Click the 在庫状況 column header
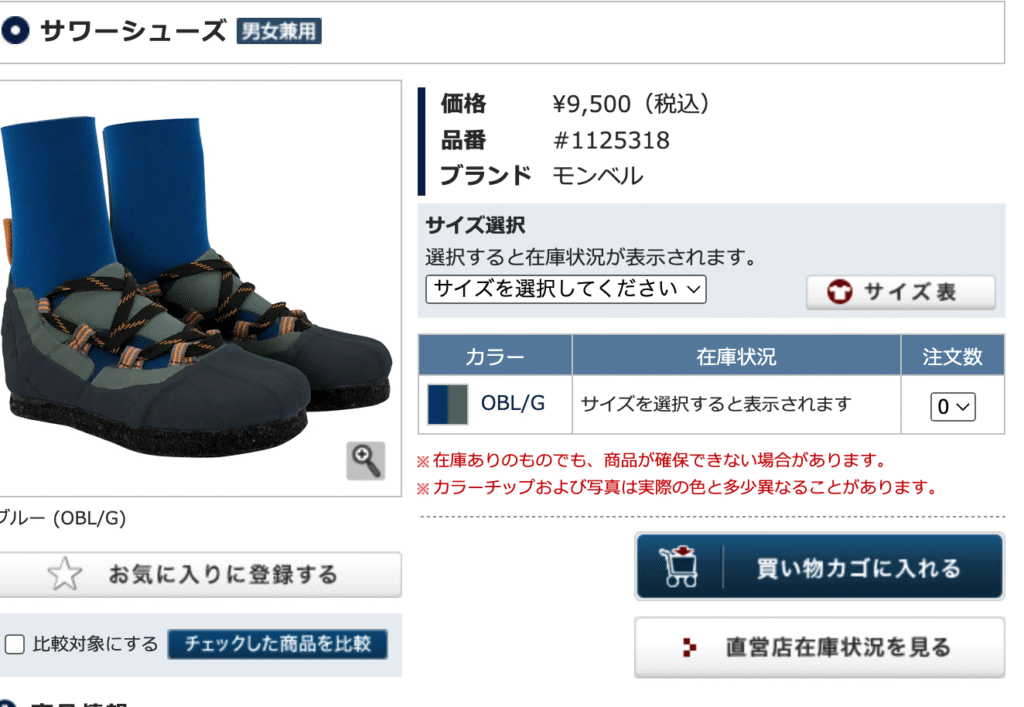This screenshot has height=707, width=1024. (736, 356)
